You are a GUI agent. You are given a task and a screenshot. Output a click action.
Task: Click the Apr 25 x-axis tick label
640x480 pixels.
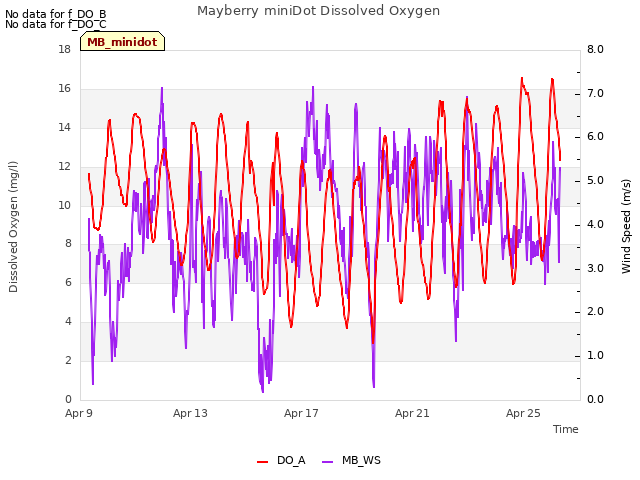click(x=523, y=413)
